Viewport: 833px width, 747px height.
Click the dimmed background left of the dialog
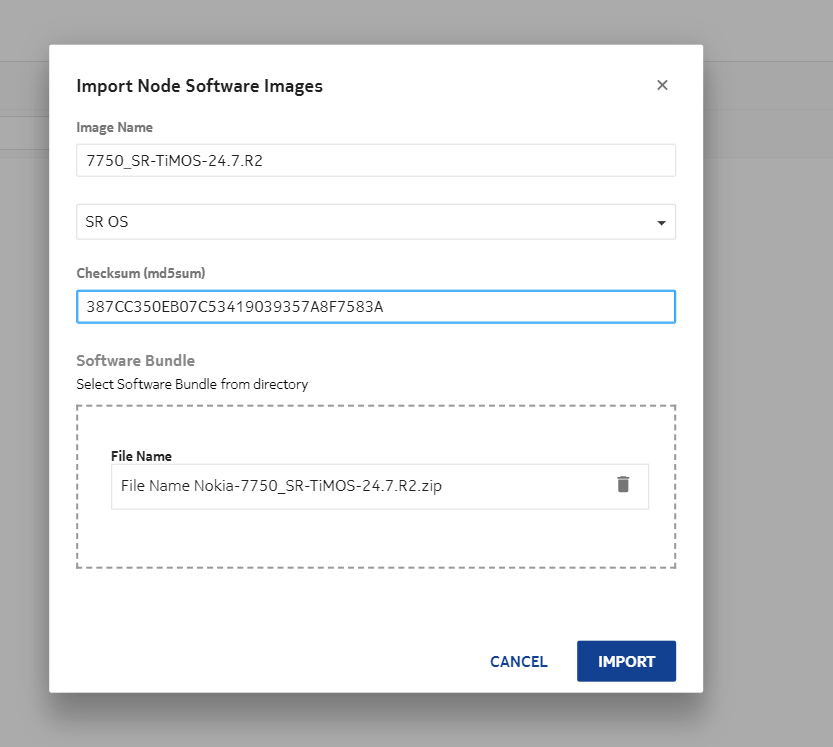(24, 400)
